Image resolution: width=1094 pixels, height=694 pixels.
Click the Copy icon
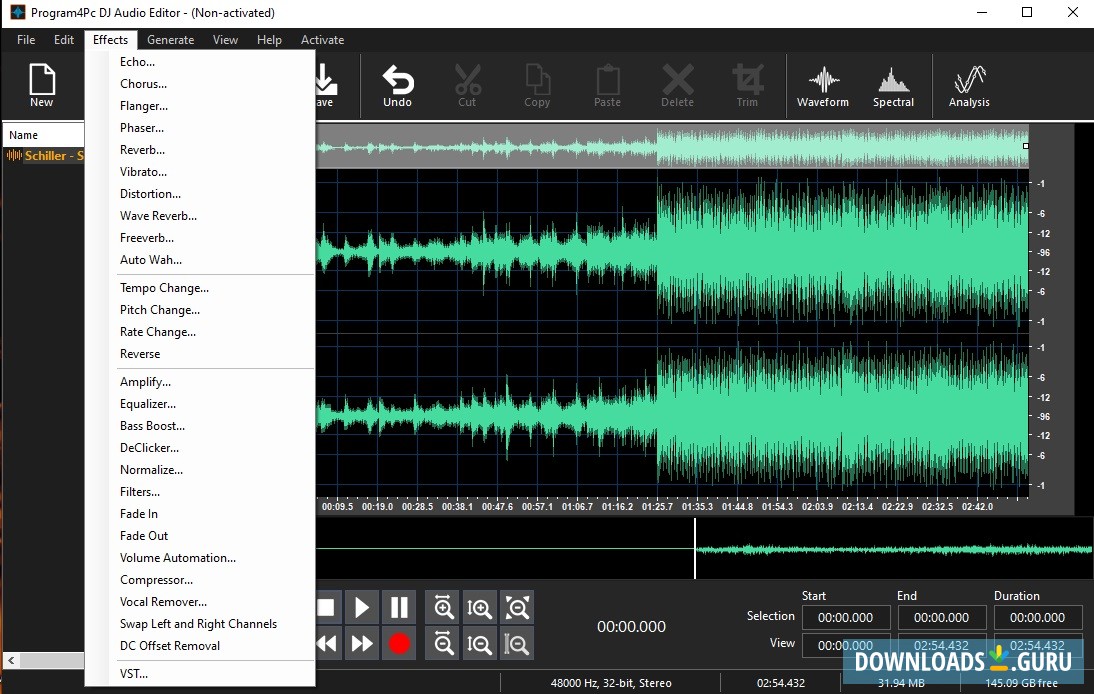[x=537, y=85]
